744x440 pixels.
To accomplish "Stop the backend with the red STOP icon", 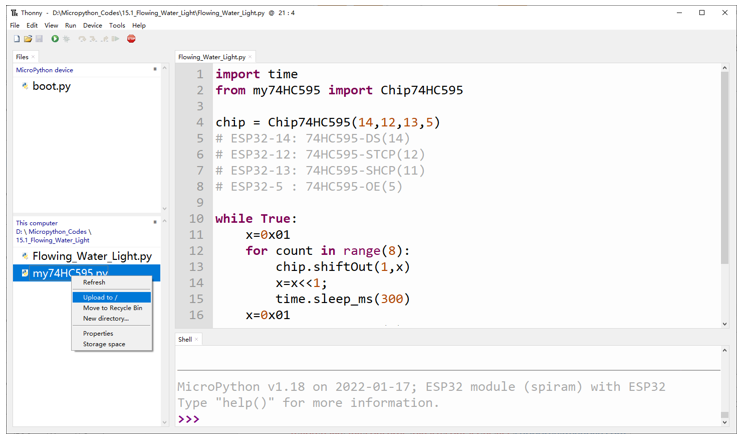I will (x=131, y=39).
